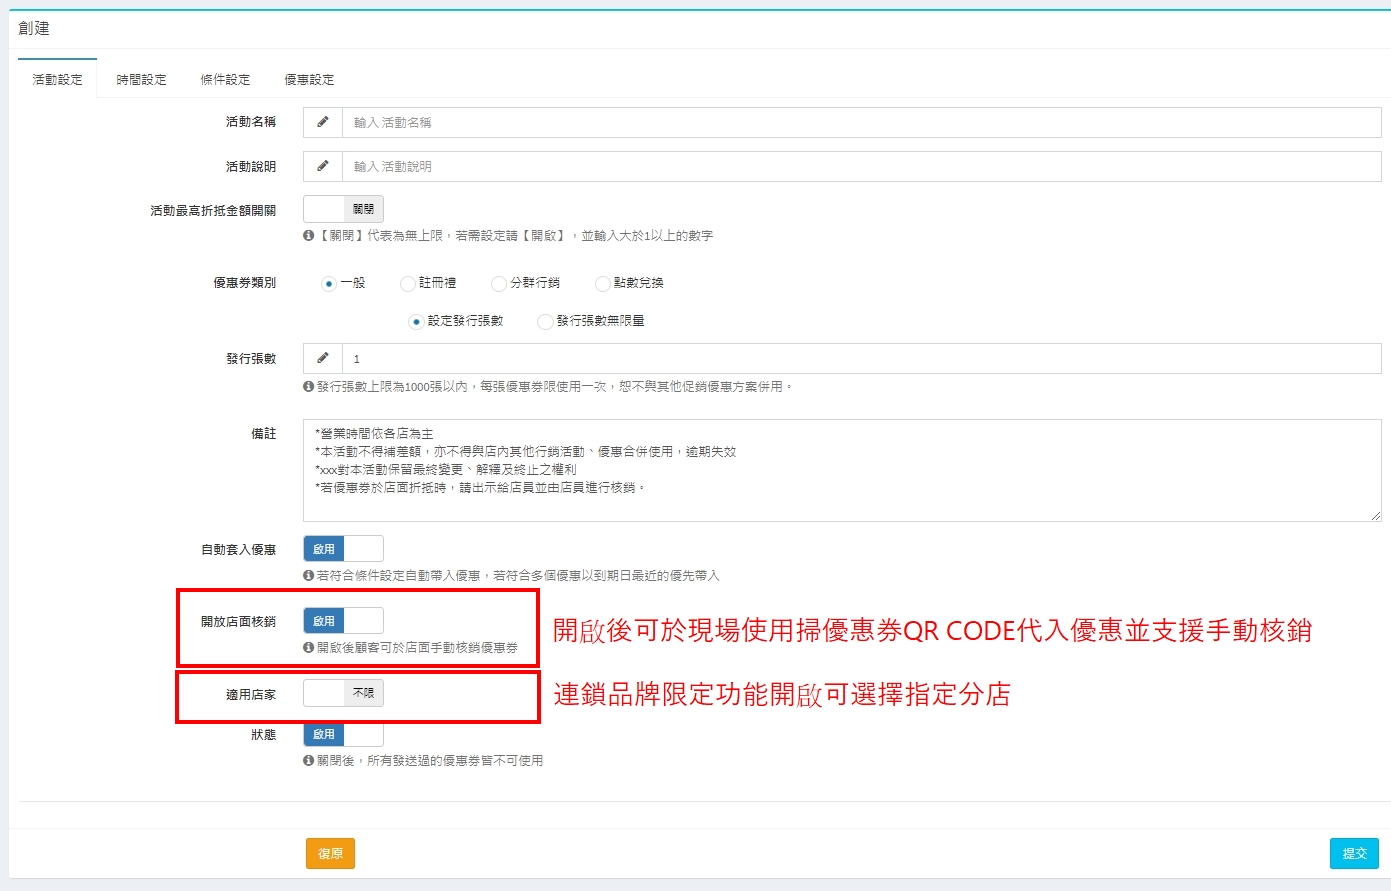Toggle the 開放店面核銷 switch

(343, 621)
